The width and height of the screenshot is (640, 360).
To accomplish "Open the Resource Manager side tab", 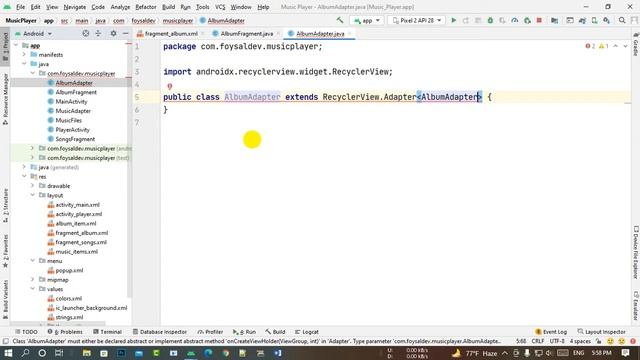I will (5, 99).
